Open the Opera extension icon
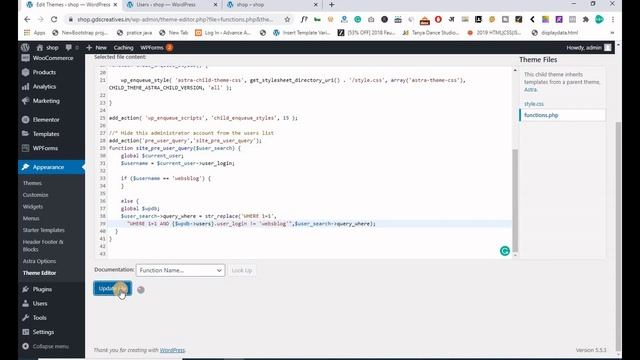The image size is (640, 360). (x=438, y=19)
